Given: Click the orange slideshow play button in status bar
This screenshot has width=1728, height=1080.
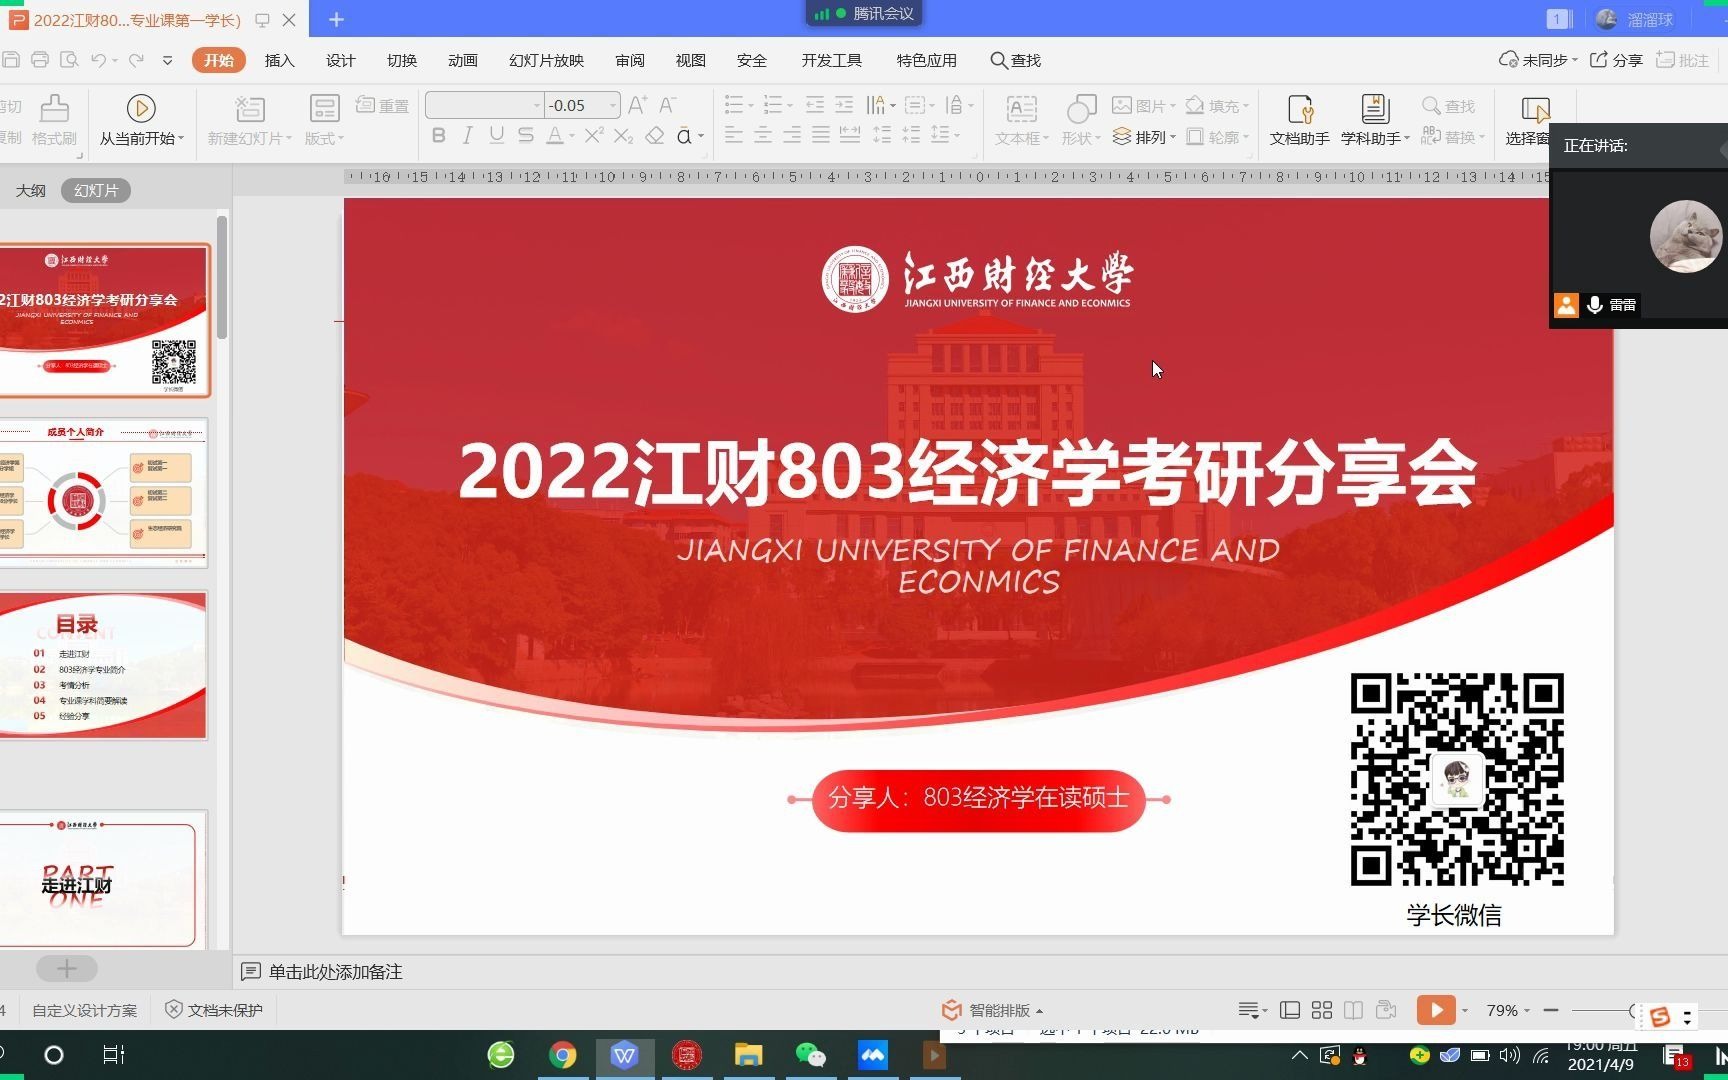Looking at the screenshot, I should (1436, 1010).
